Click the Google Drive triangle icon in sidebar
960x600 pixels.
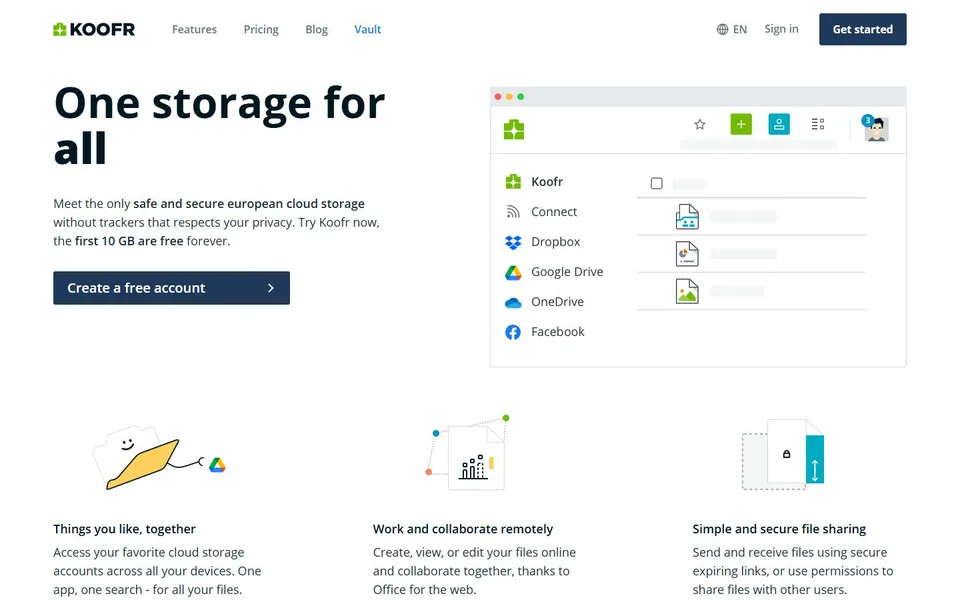513,272
